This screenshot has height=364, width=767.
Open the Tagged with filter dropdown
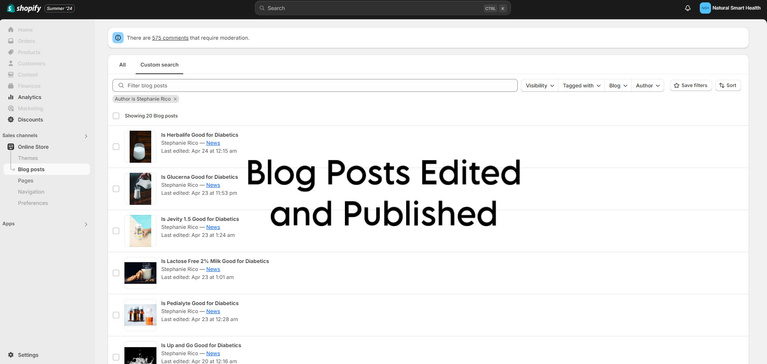tap(582, 86)
